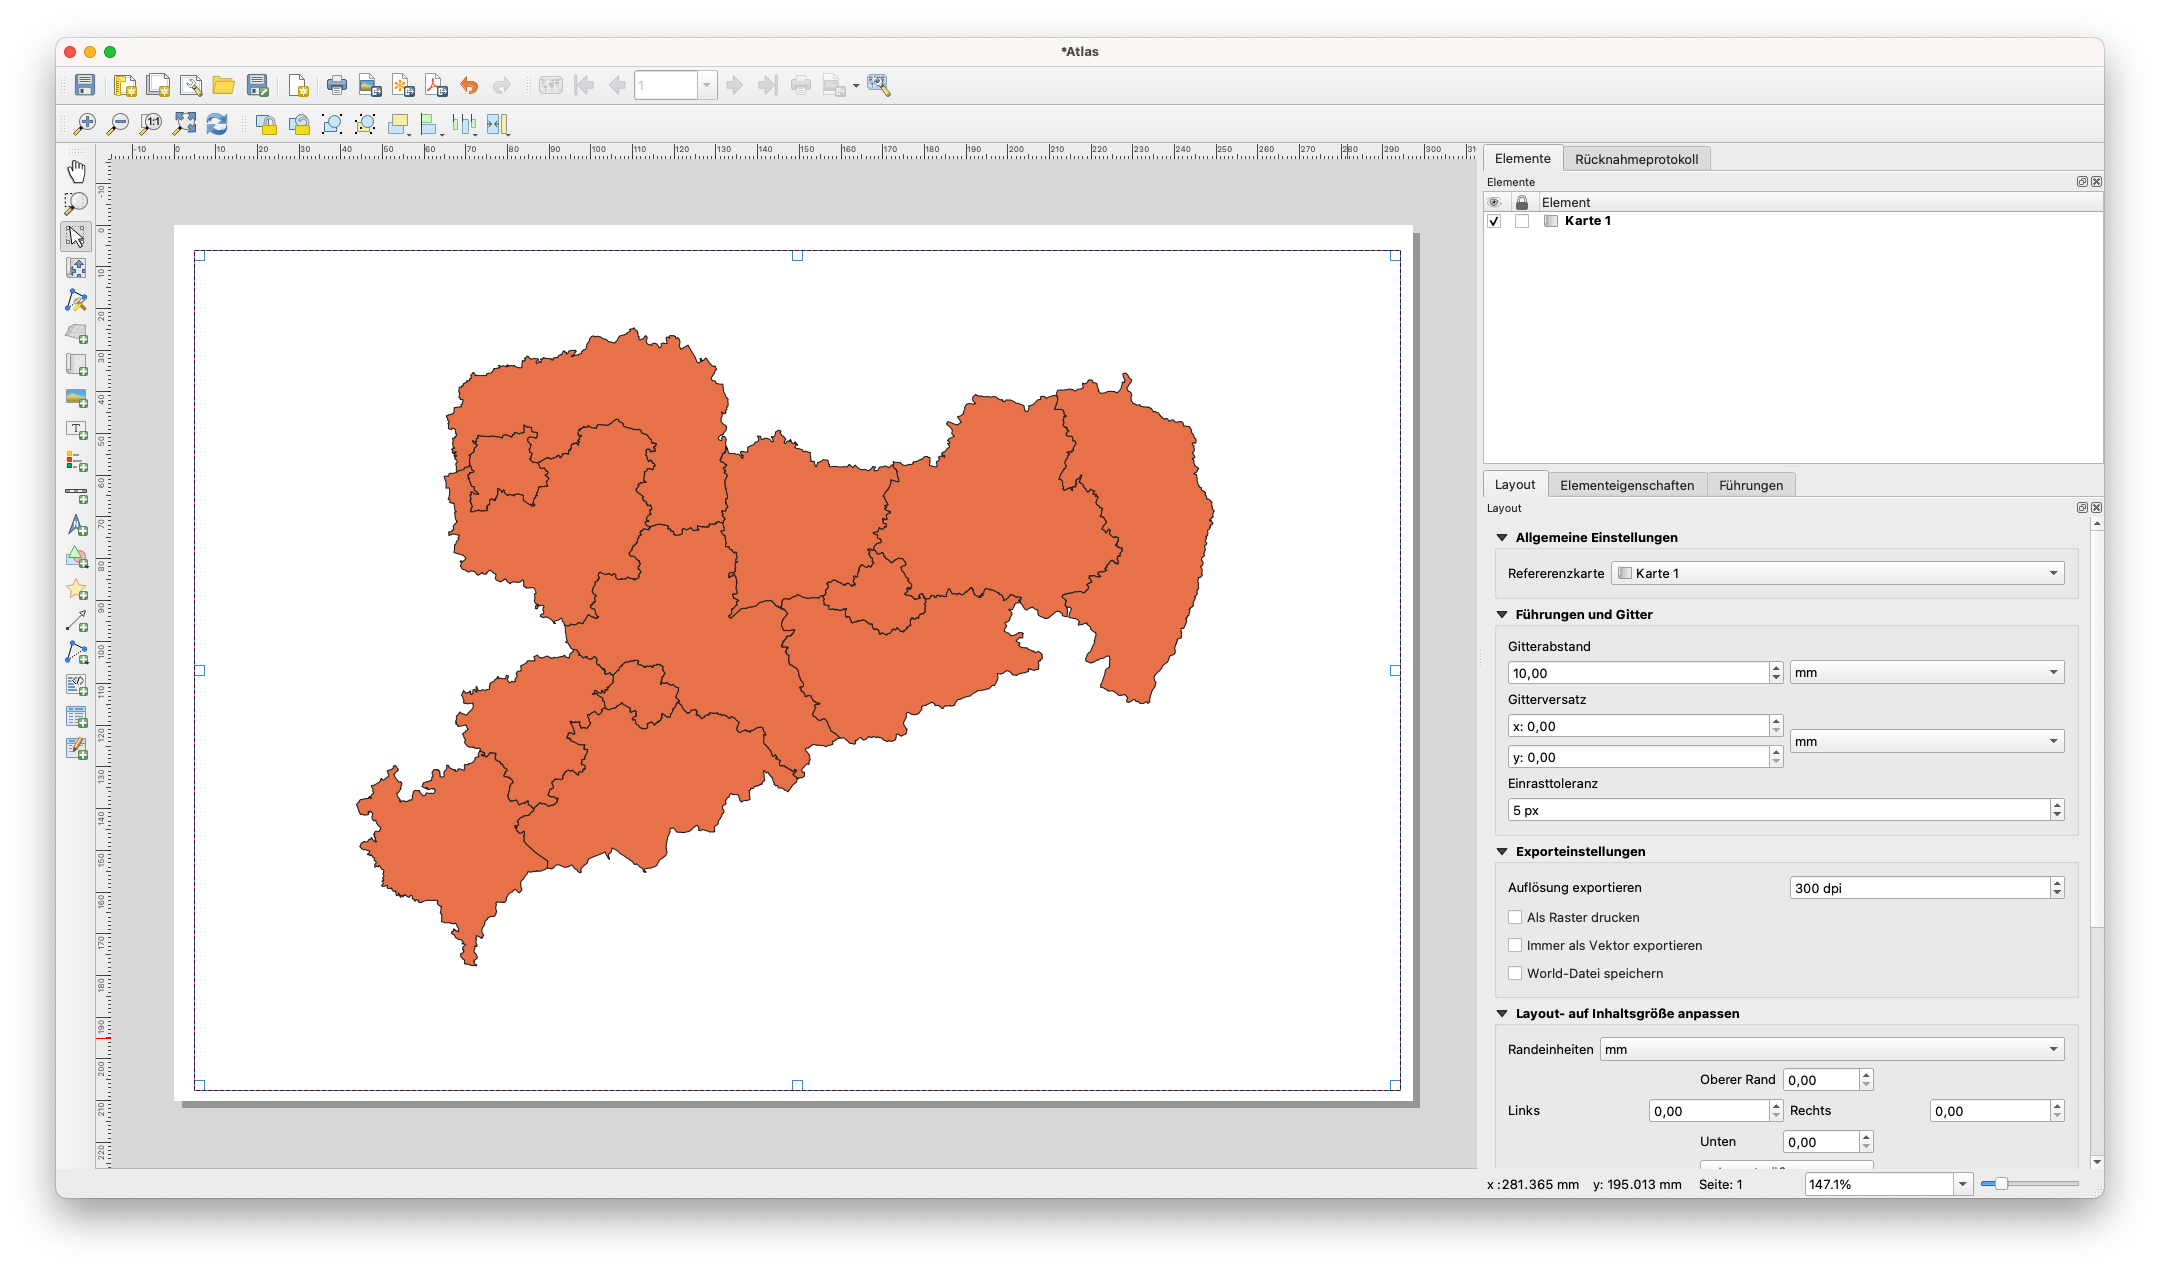Ungroup the selected group

click(x=365, y=124)
